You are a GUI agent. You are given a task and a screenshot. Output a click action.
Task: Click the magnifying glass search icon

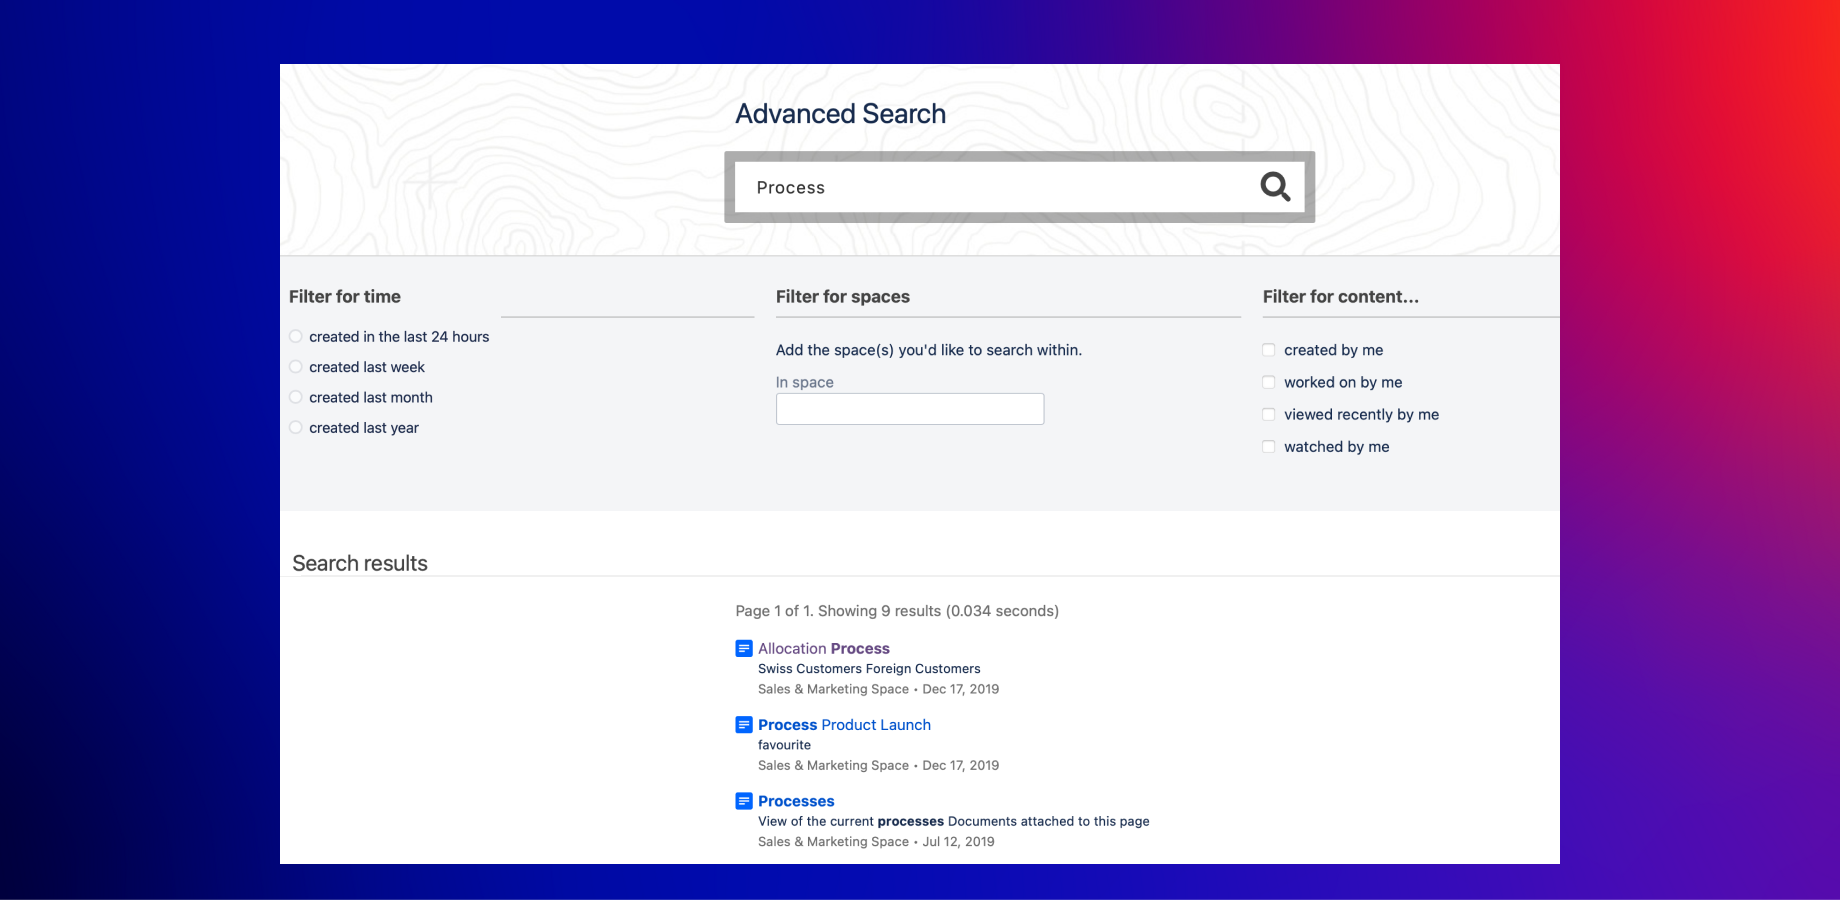pos(1275,187)
